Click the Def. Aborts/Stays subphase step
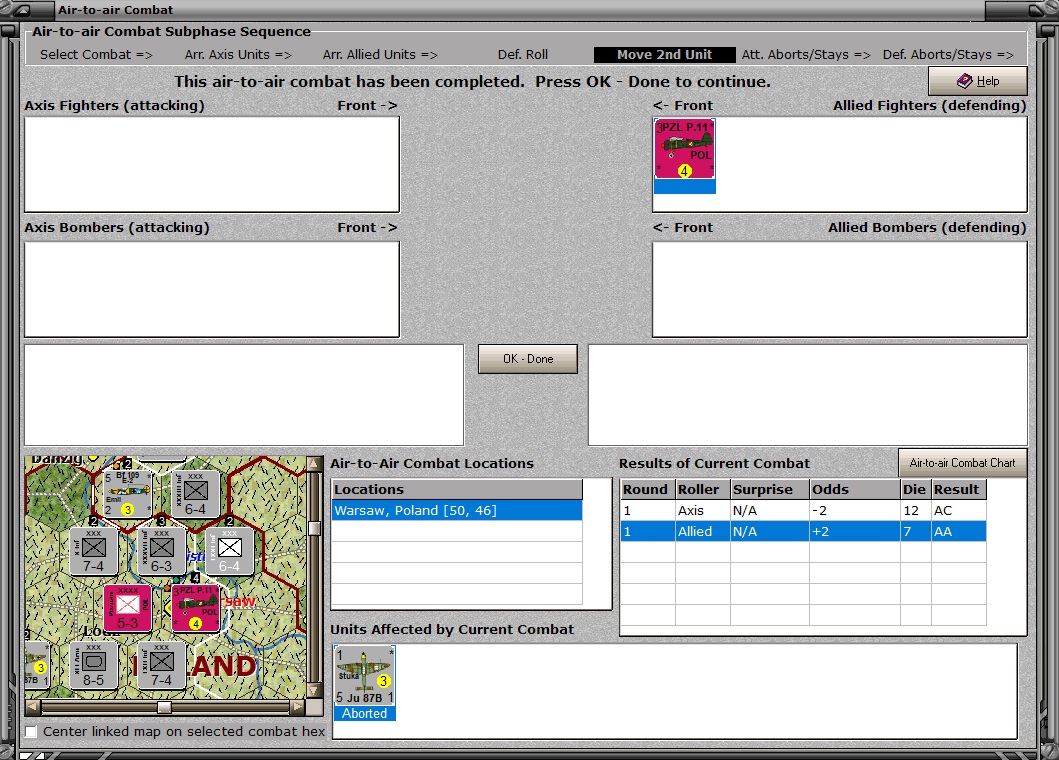 point(948,55)
